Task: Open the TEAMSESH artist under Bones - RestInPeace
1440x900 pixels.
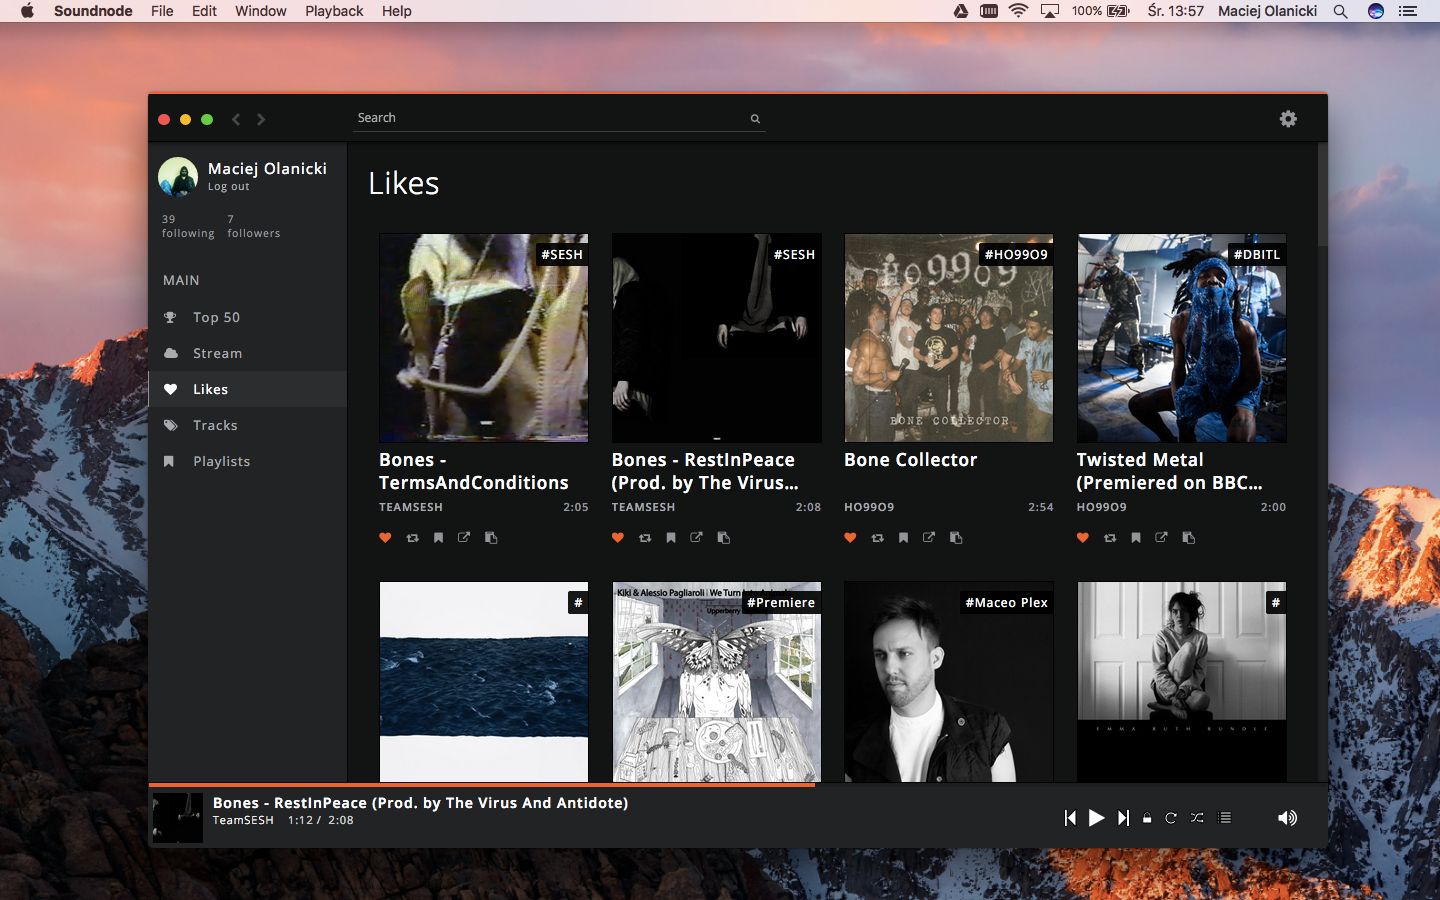Action: click(x=643, y=507)
